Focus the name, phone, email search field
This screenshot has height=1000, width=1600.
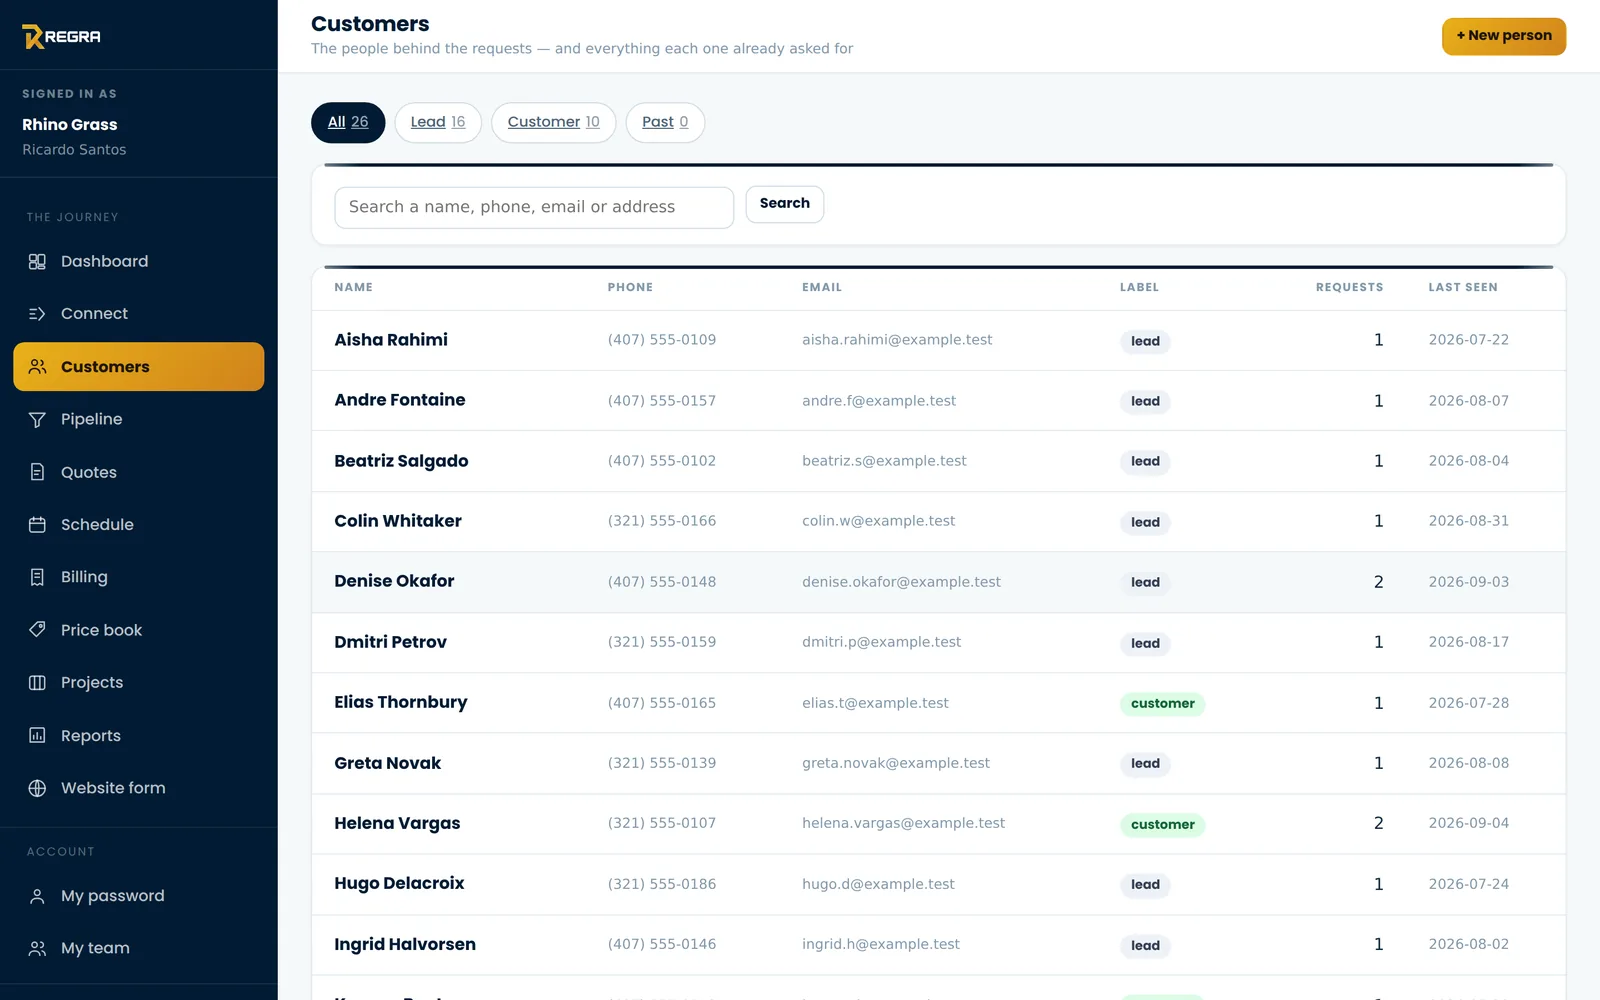[534, 207]
